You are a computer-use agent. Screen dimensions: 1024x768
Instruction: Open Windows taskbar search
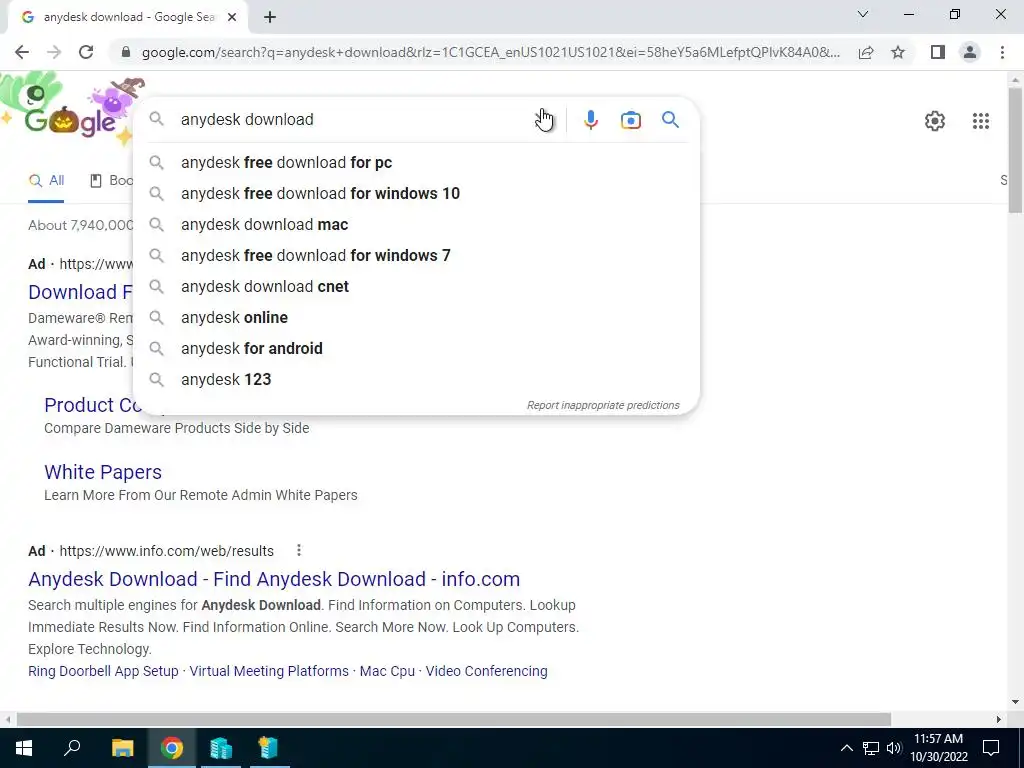coord(72,748)
